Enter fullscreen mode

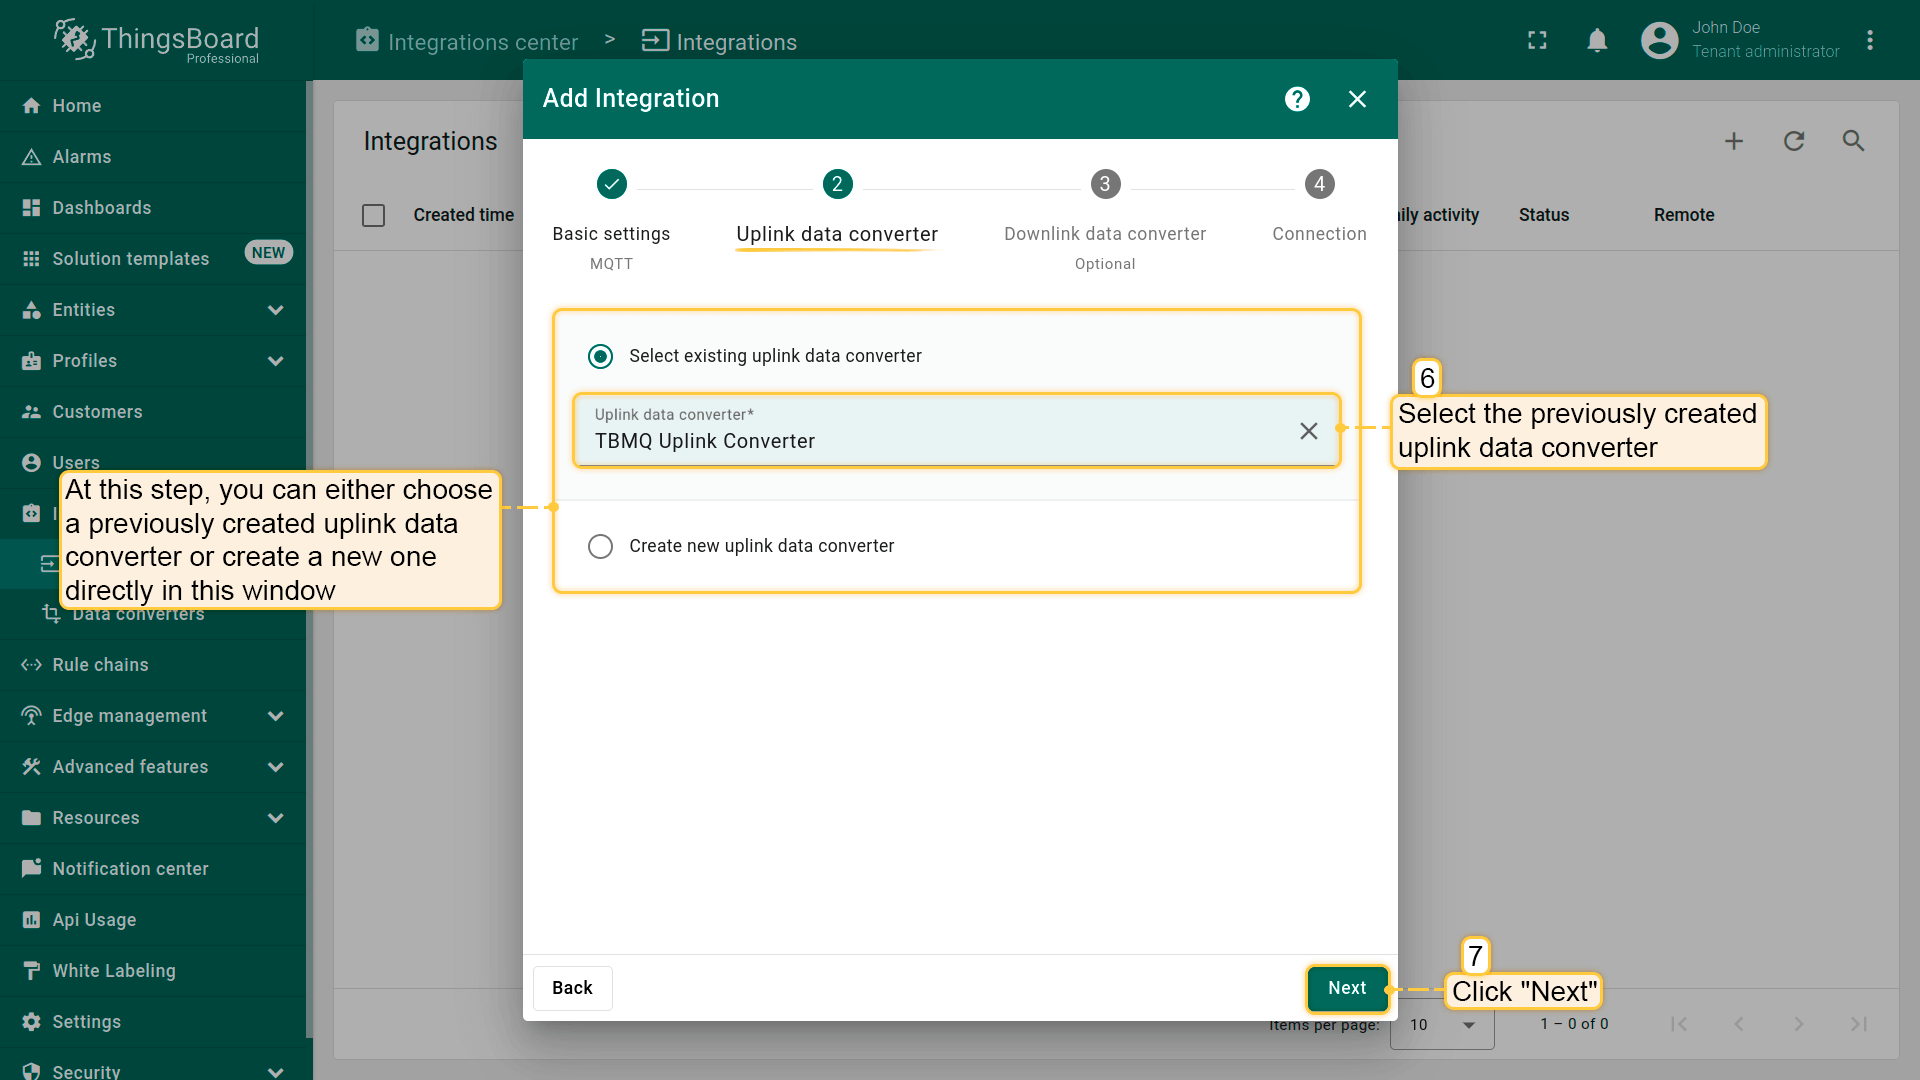[1537, 40]
